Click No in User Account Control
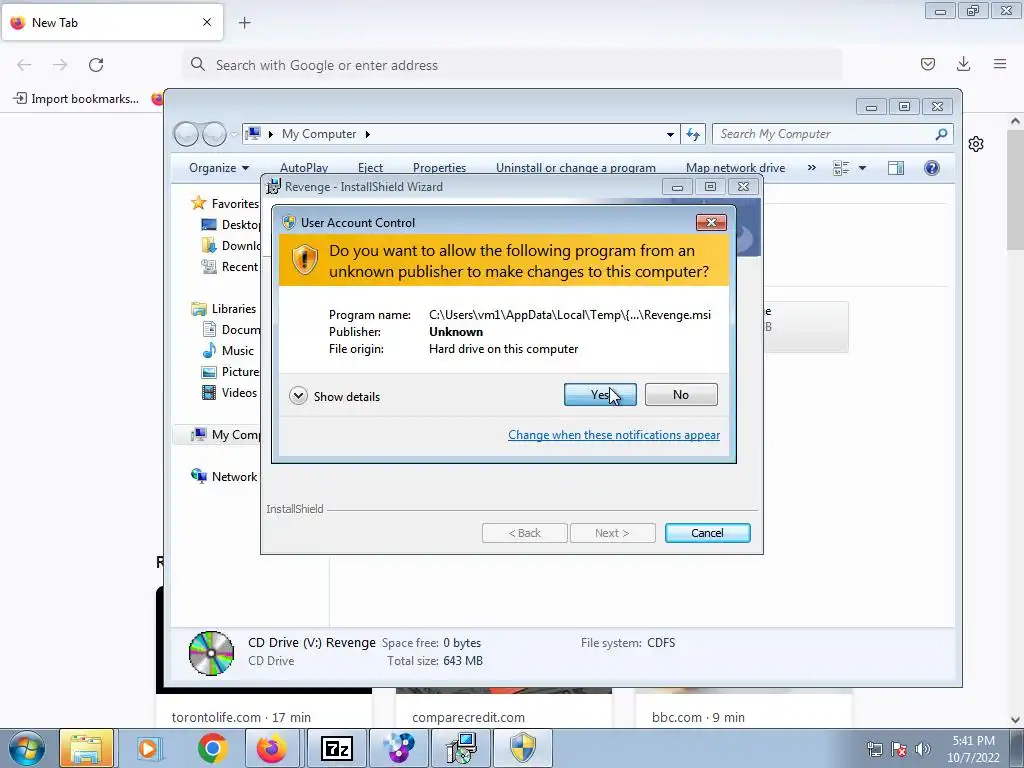 tap(680, 394)
